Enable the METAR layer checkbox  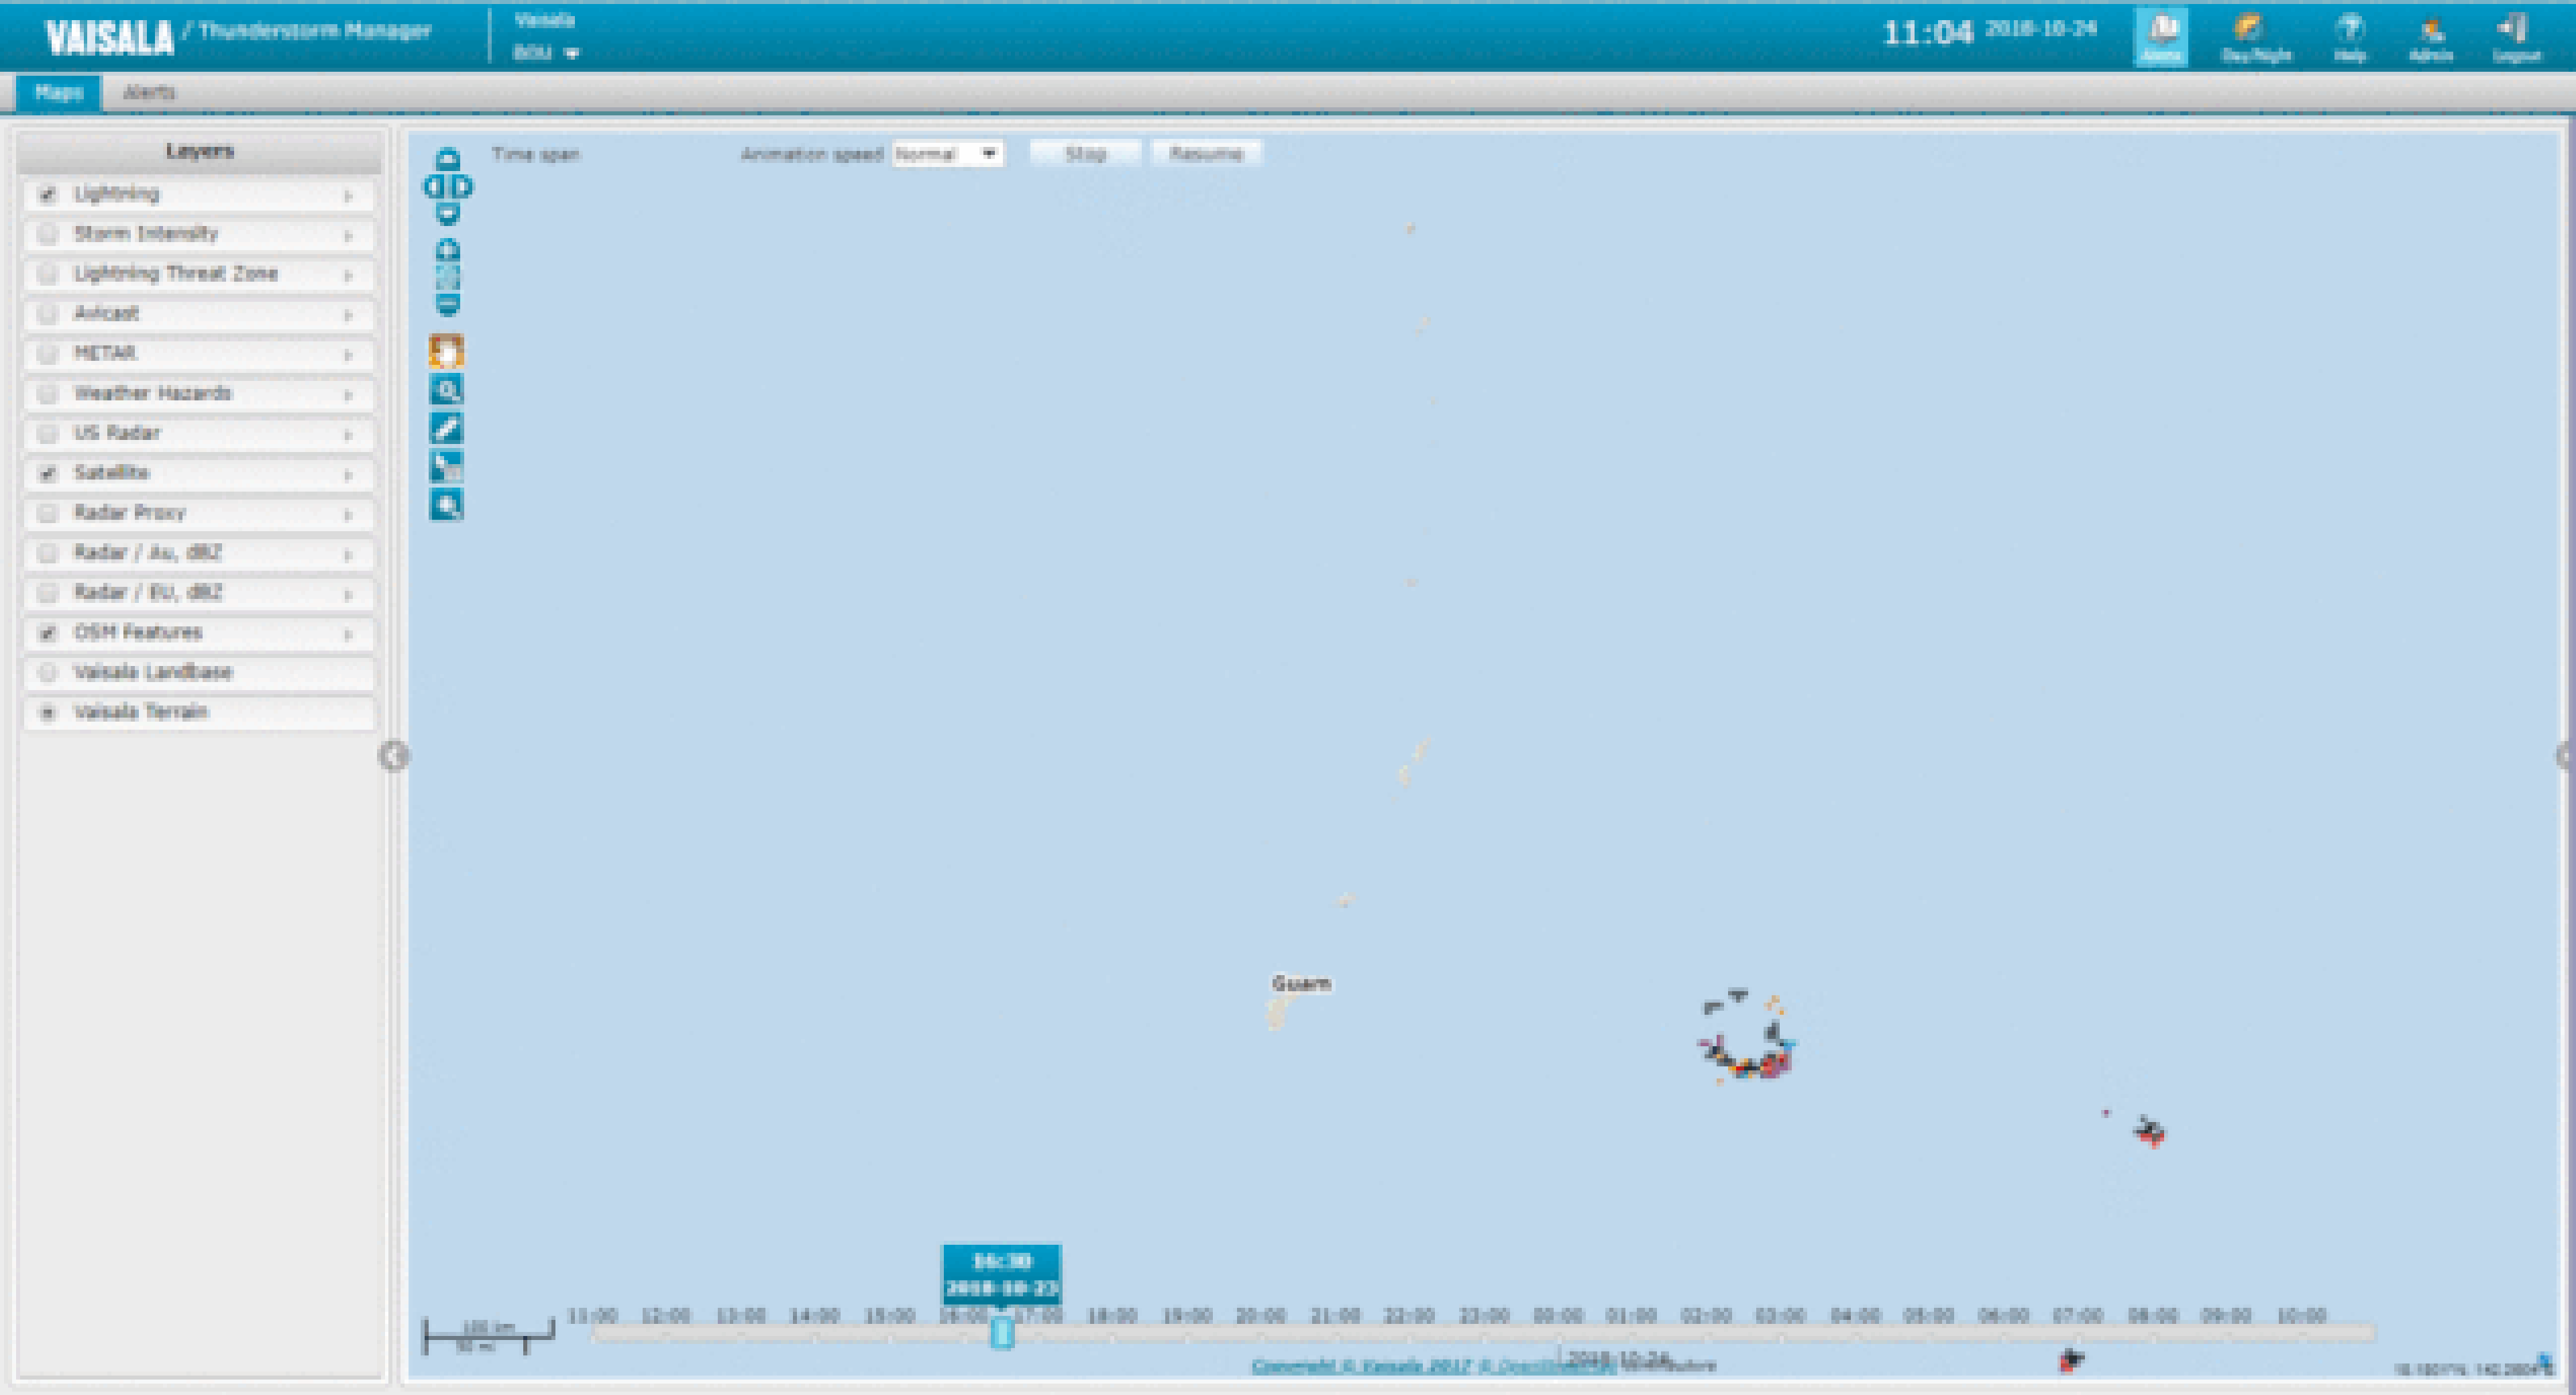pyautogui.click(x=47, y=354)
